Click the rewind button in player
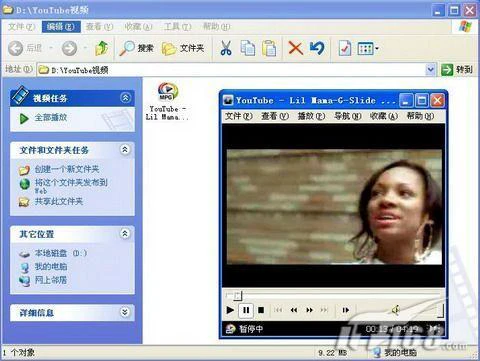The image size is (480, 361). pyautogui.click(x=294, y=310)
